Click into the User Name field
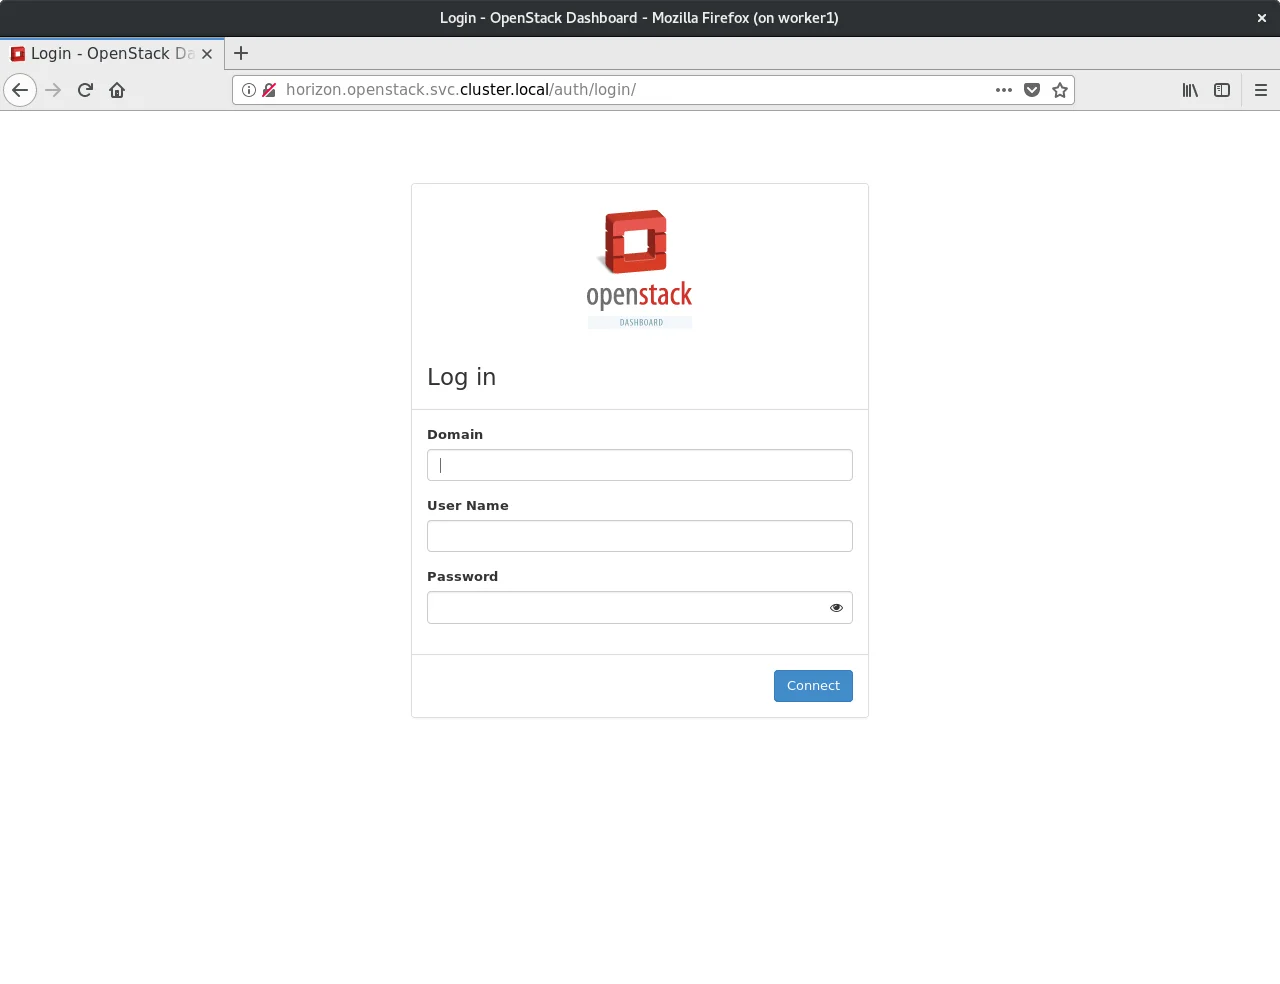The height and width of the screenshot is (984, 1280). [x=639, y=536]
